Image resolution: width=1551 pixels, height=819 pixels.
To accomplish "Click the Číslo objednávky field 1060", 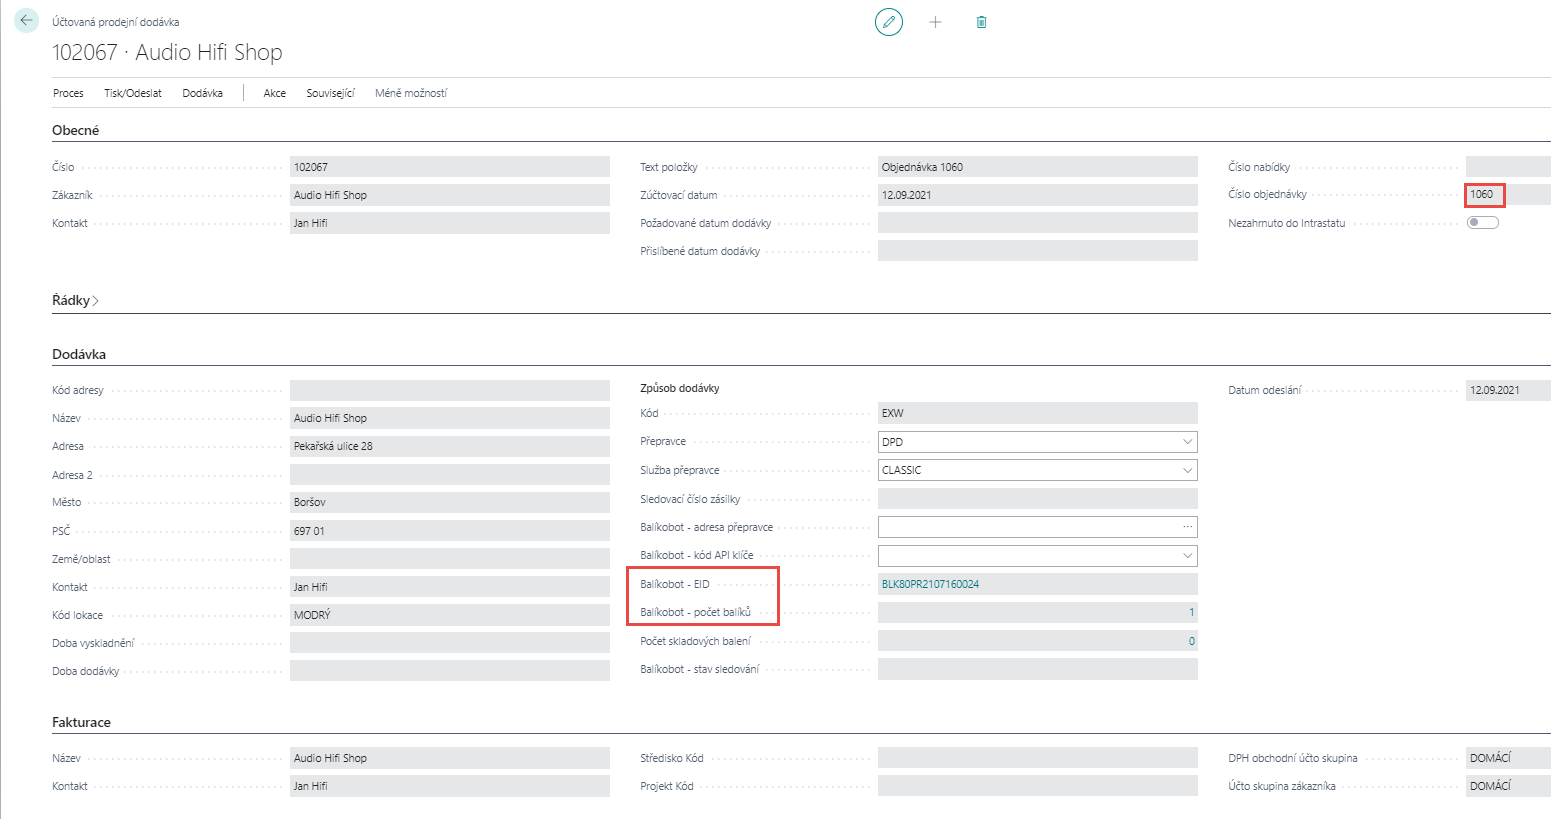I will coord(1482,195).
